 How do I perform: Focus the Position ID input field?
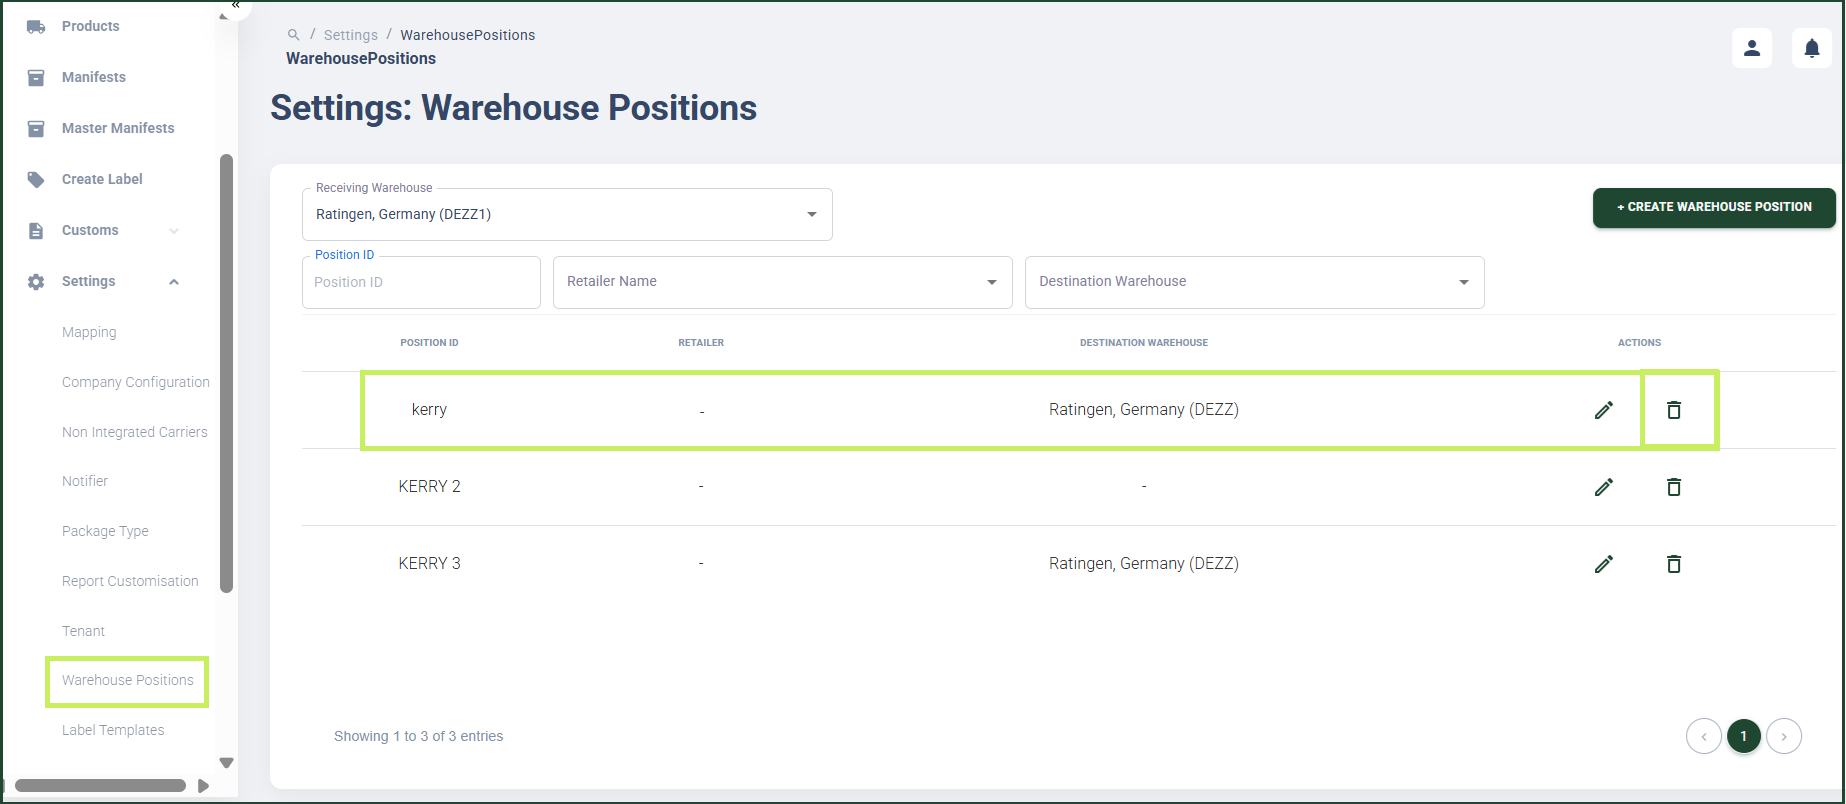click(421, 282)
